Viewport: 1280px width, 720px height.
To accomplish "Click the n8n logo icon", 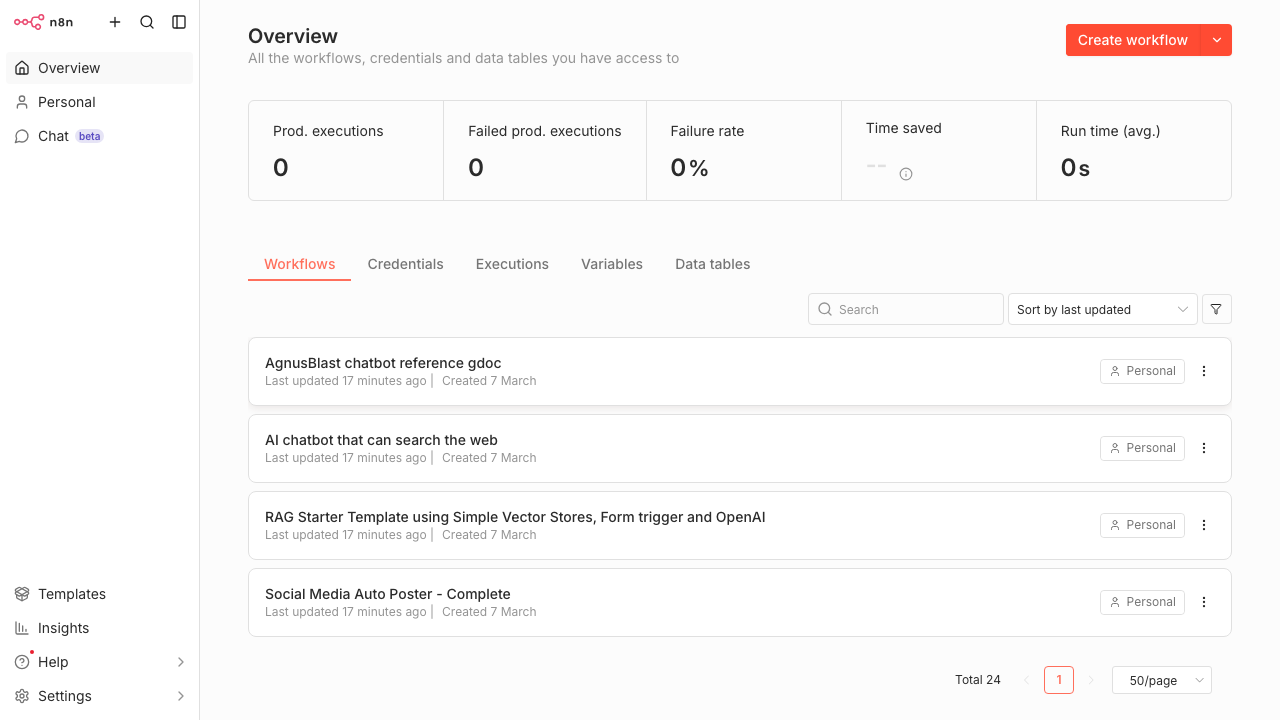I will [x=28, y=22].
